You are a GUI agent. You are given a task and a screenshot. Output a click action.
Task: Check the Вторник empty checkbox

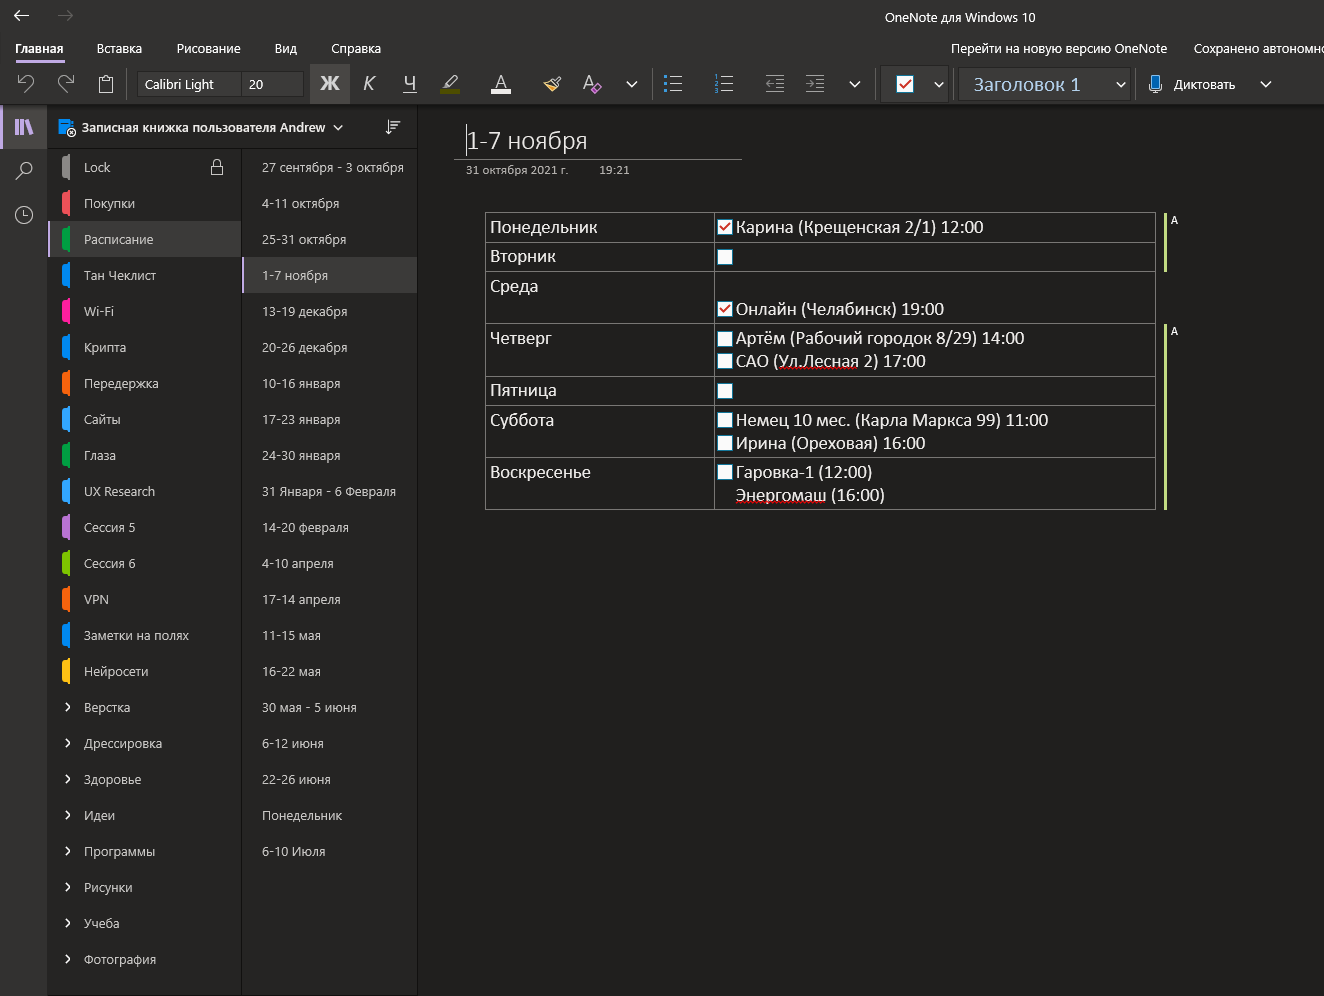(725, 257)
